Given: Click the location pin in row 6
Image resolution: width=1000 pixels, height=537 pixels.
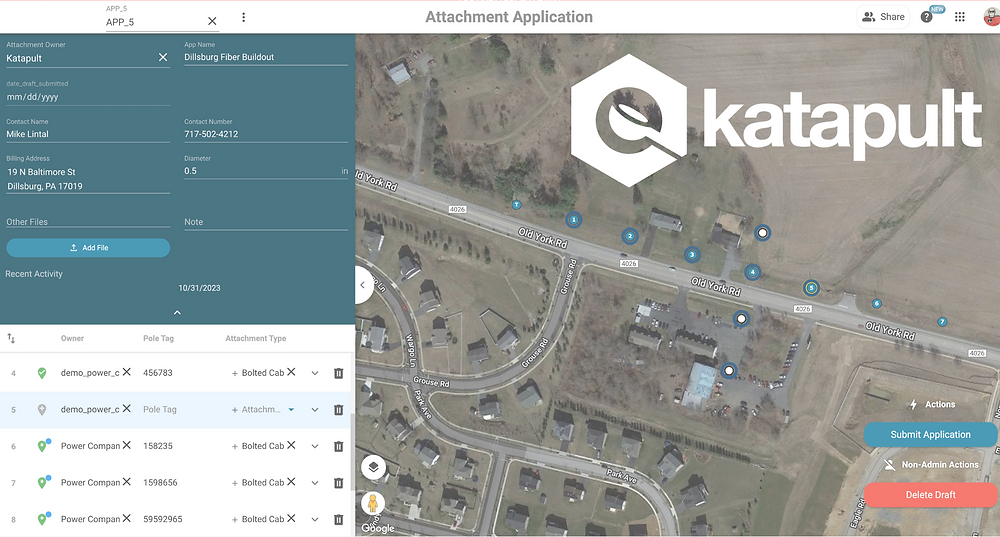Looking at the screenshot, I should pos(42,446).
